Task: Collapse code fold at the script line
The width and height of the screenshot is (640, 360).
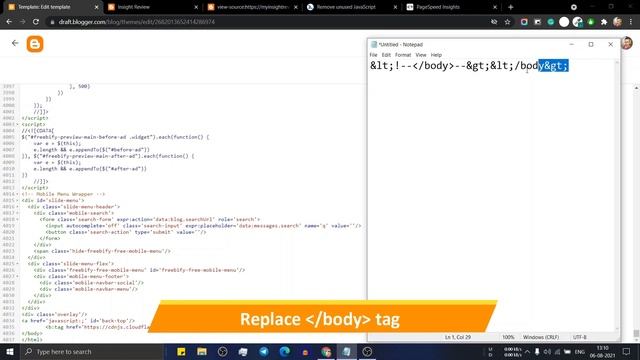Action: [18, 124]
